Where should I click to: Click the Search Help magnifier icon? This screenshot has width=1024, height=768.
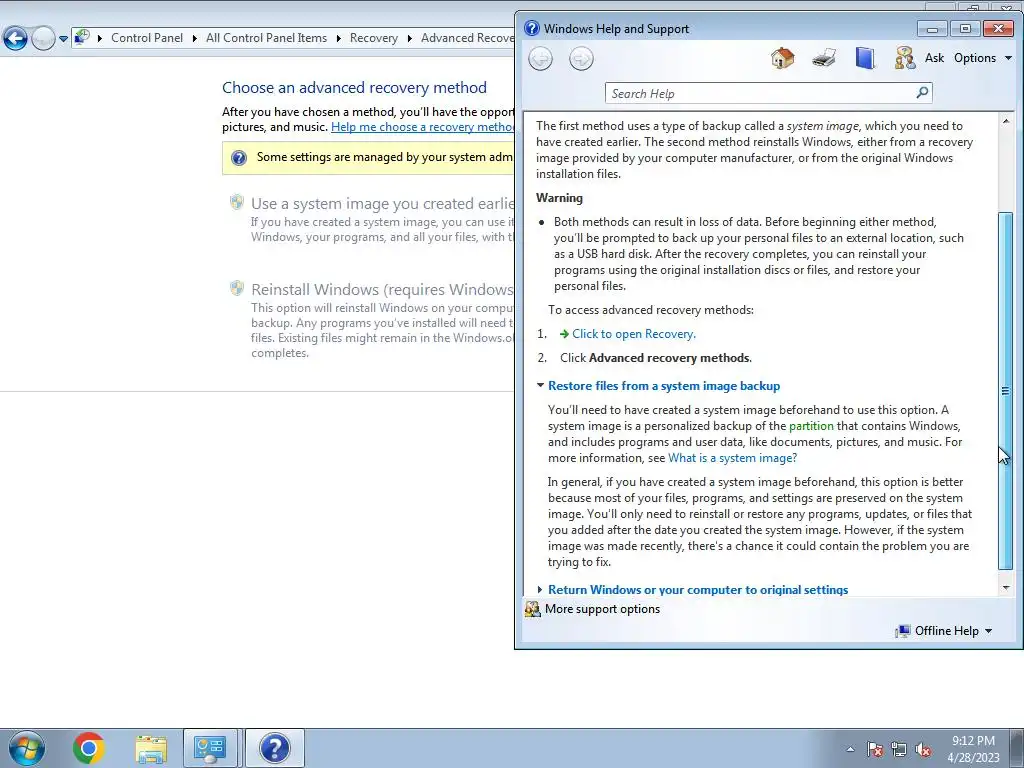click(x=922, y=93)
